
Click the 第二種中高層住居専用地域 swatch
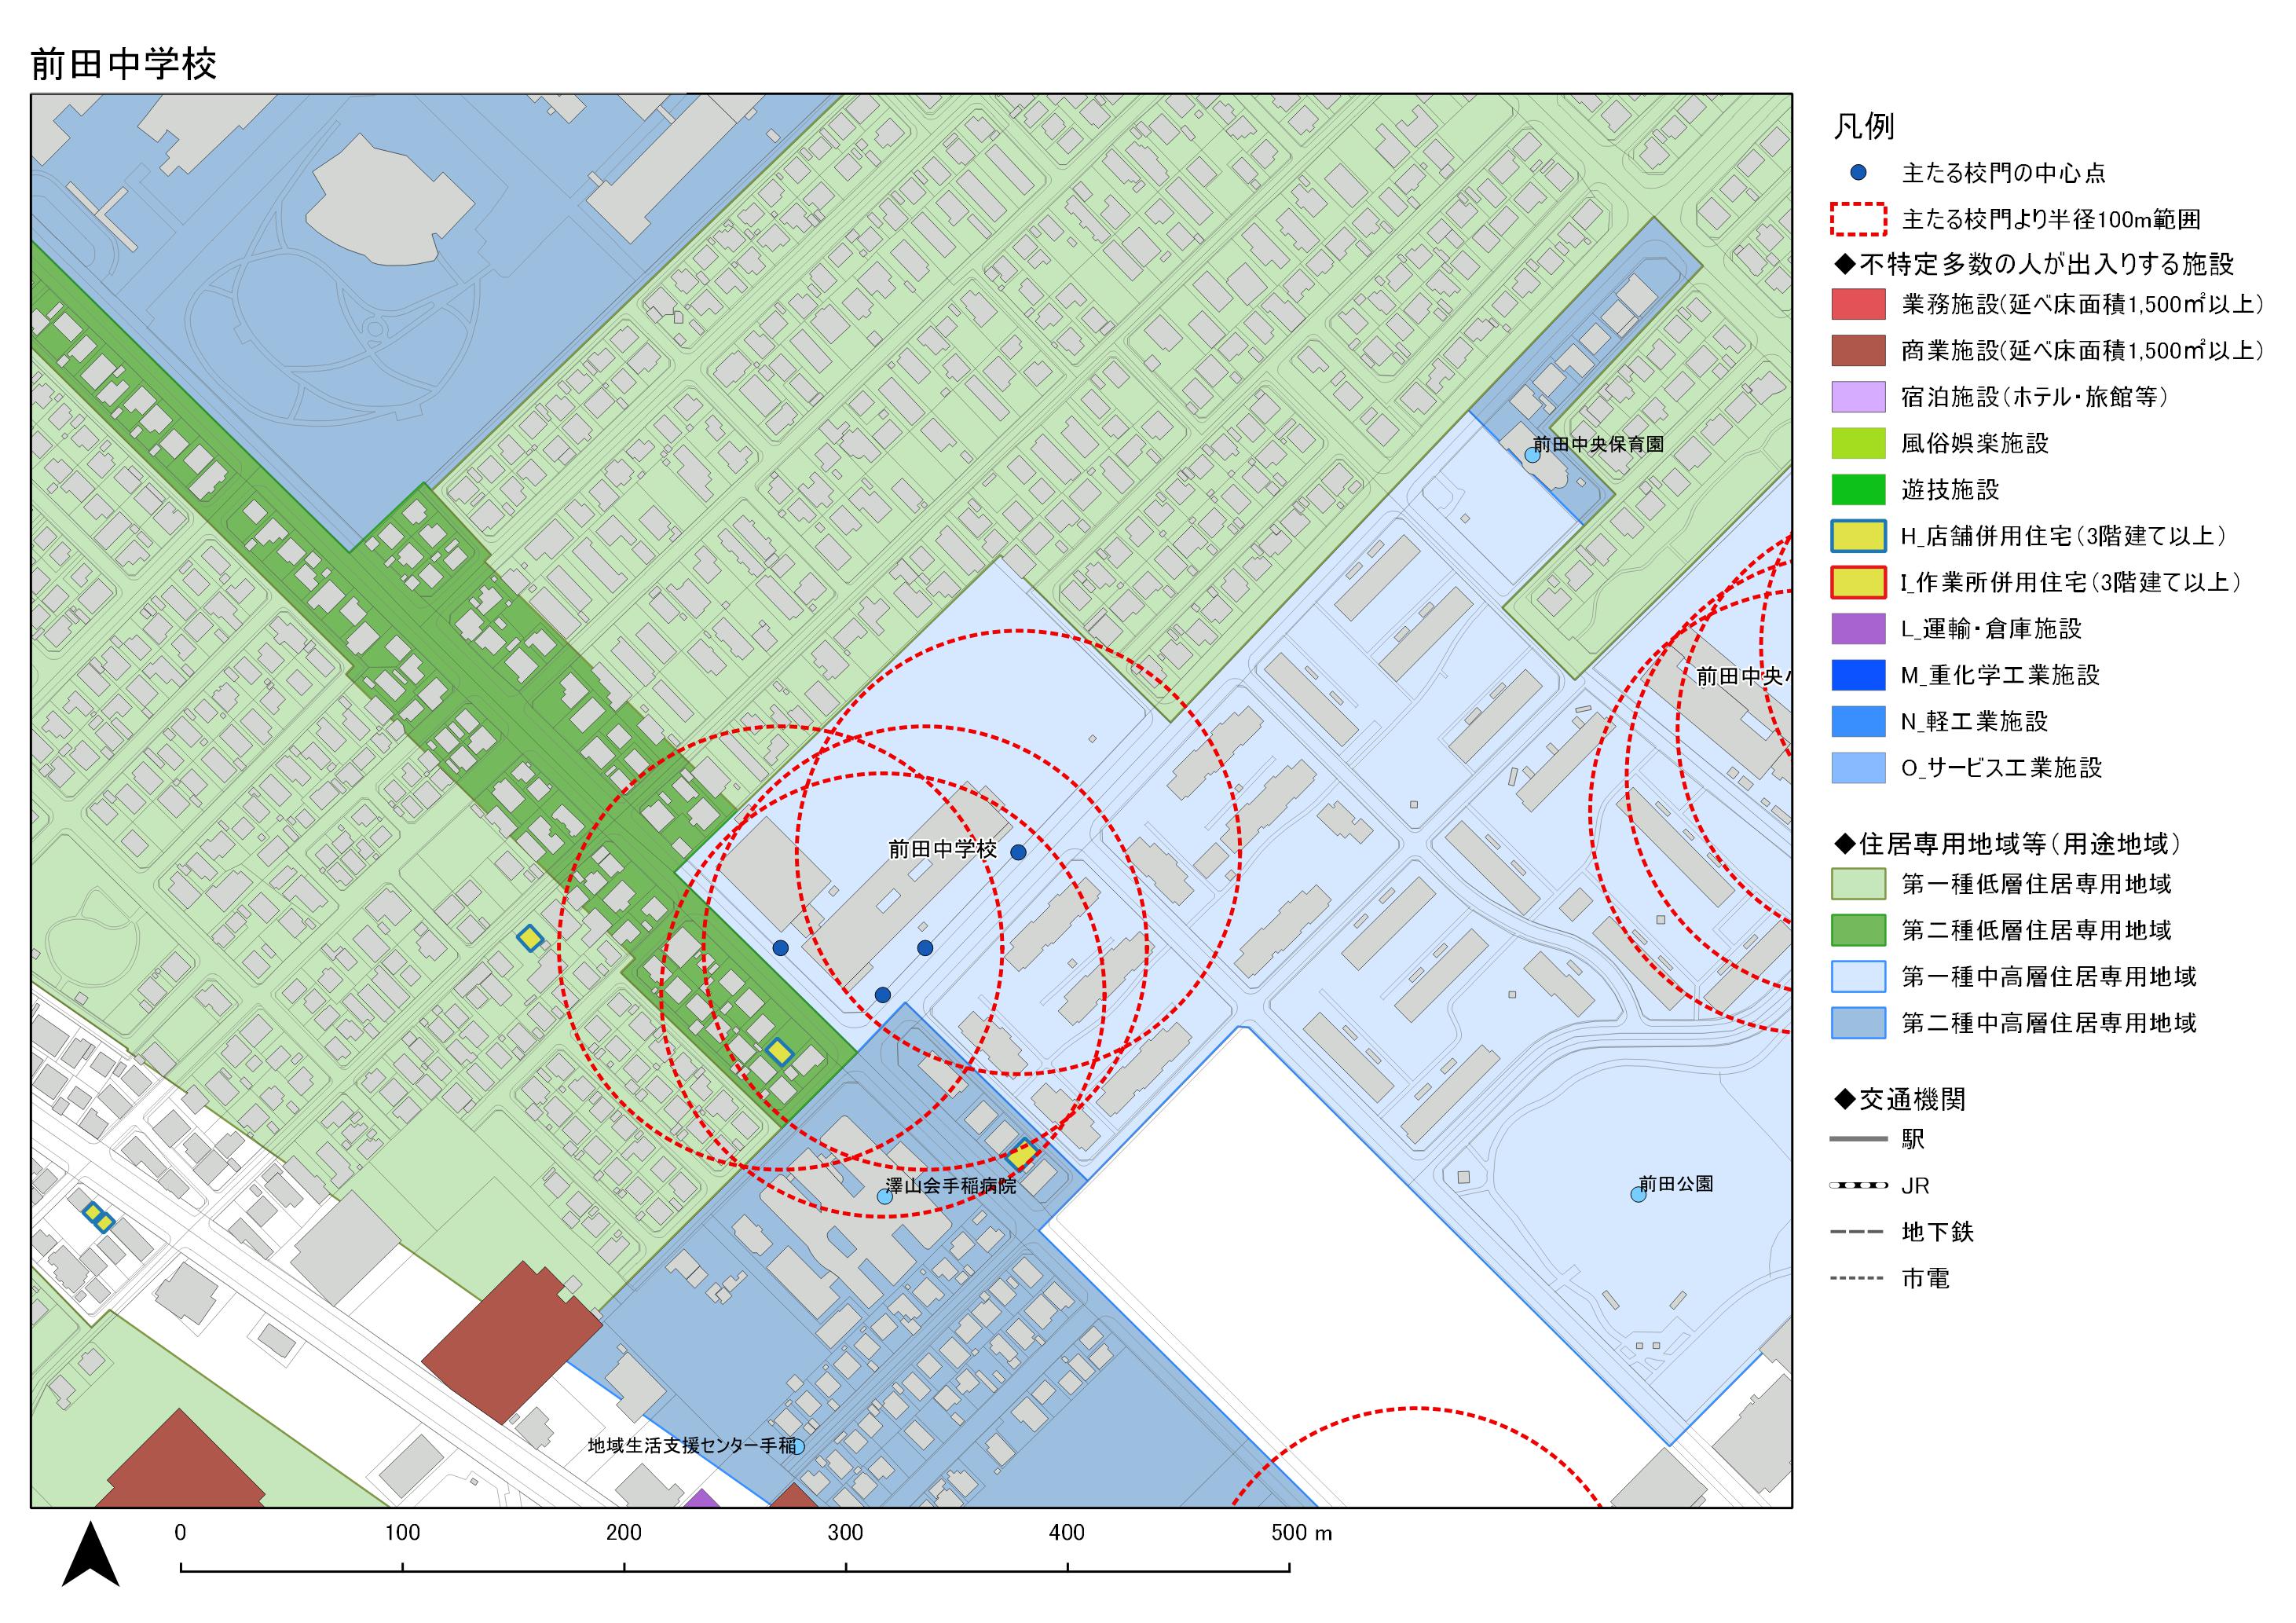pos(1858,1023)
